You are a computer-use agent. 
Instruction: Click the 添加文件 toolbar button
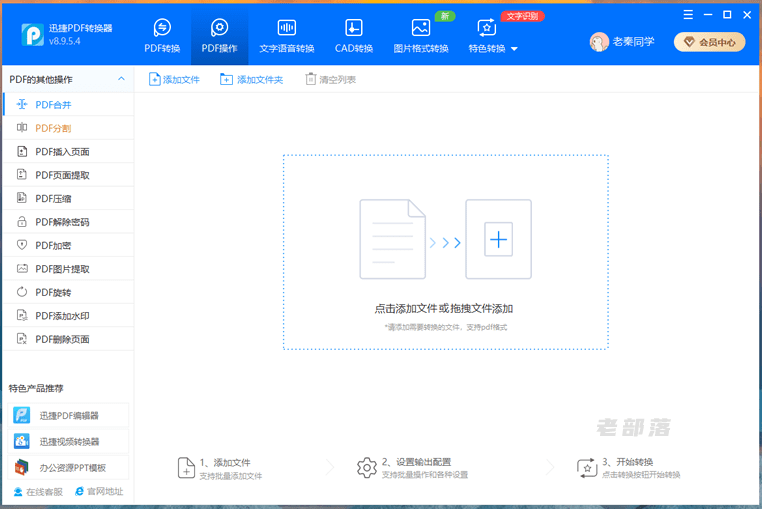coord(175,79)
